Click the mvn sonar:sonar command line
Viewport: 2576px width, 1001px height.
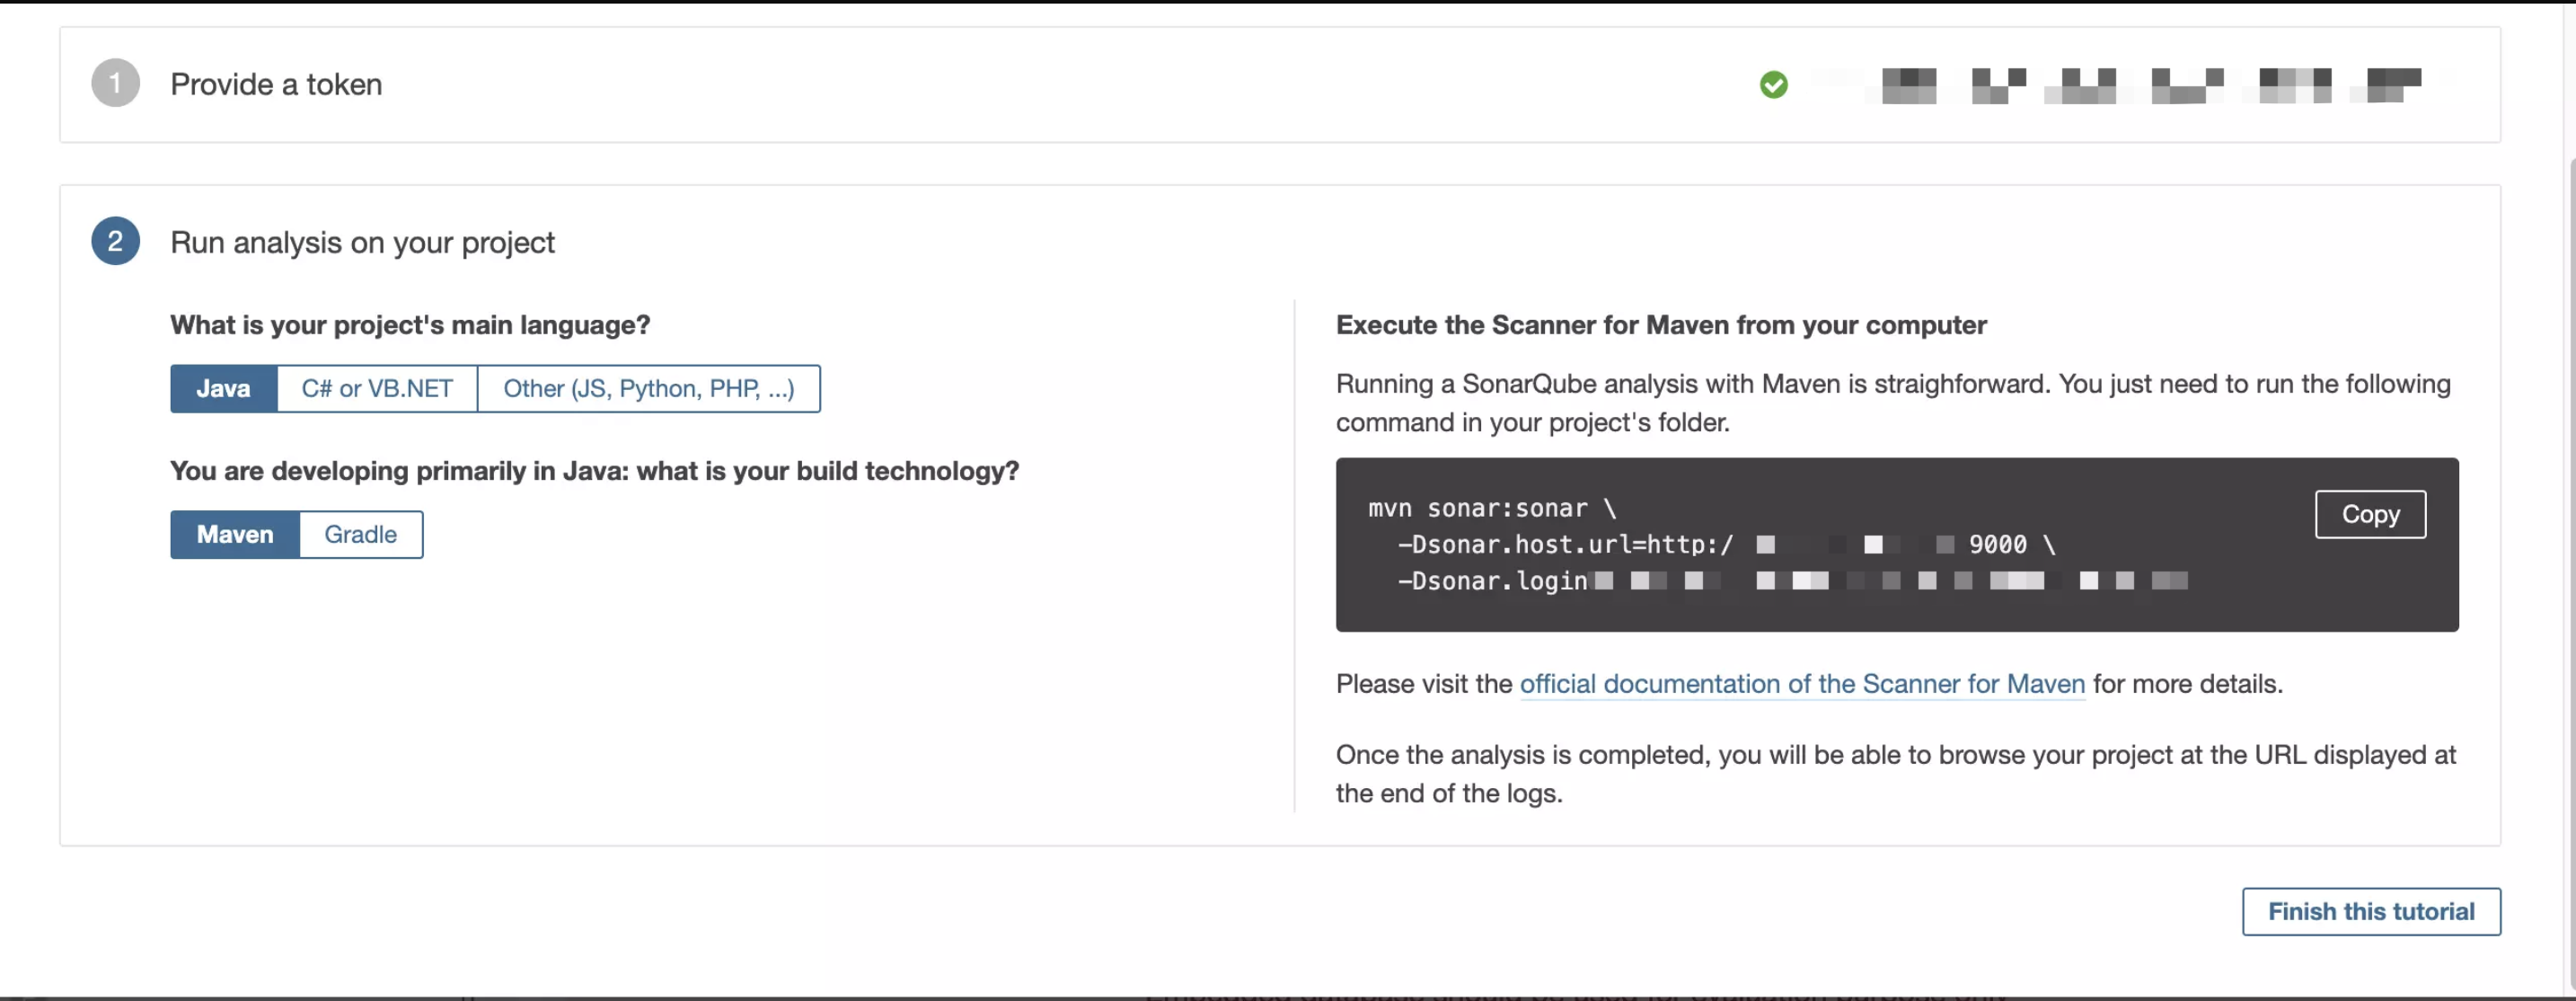tap(1491, 508)
